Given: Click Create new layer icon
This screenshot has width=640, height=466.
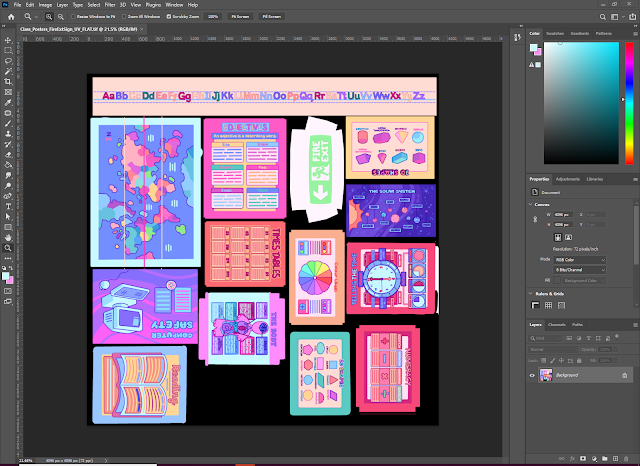Looking at the screenshot, I should pos(616,459).
